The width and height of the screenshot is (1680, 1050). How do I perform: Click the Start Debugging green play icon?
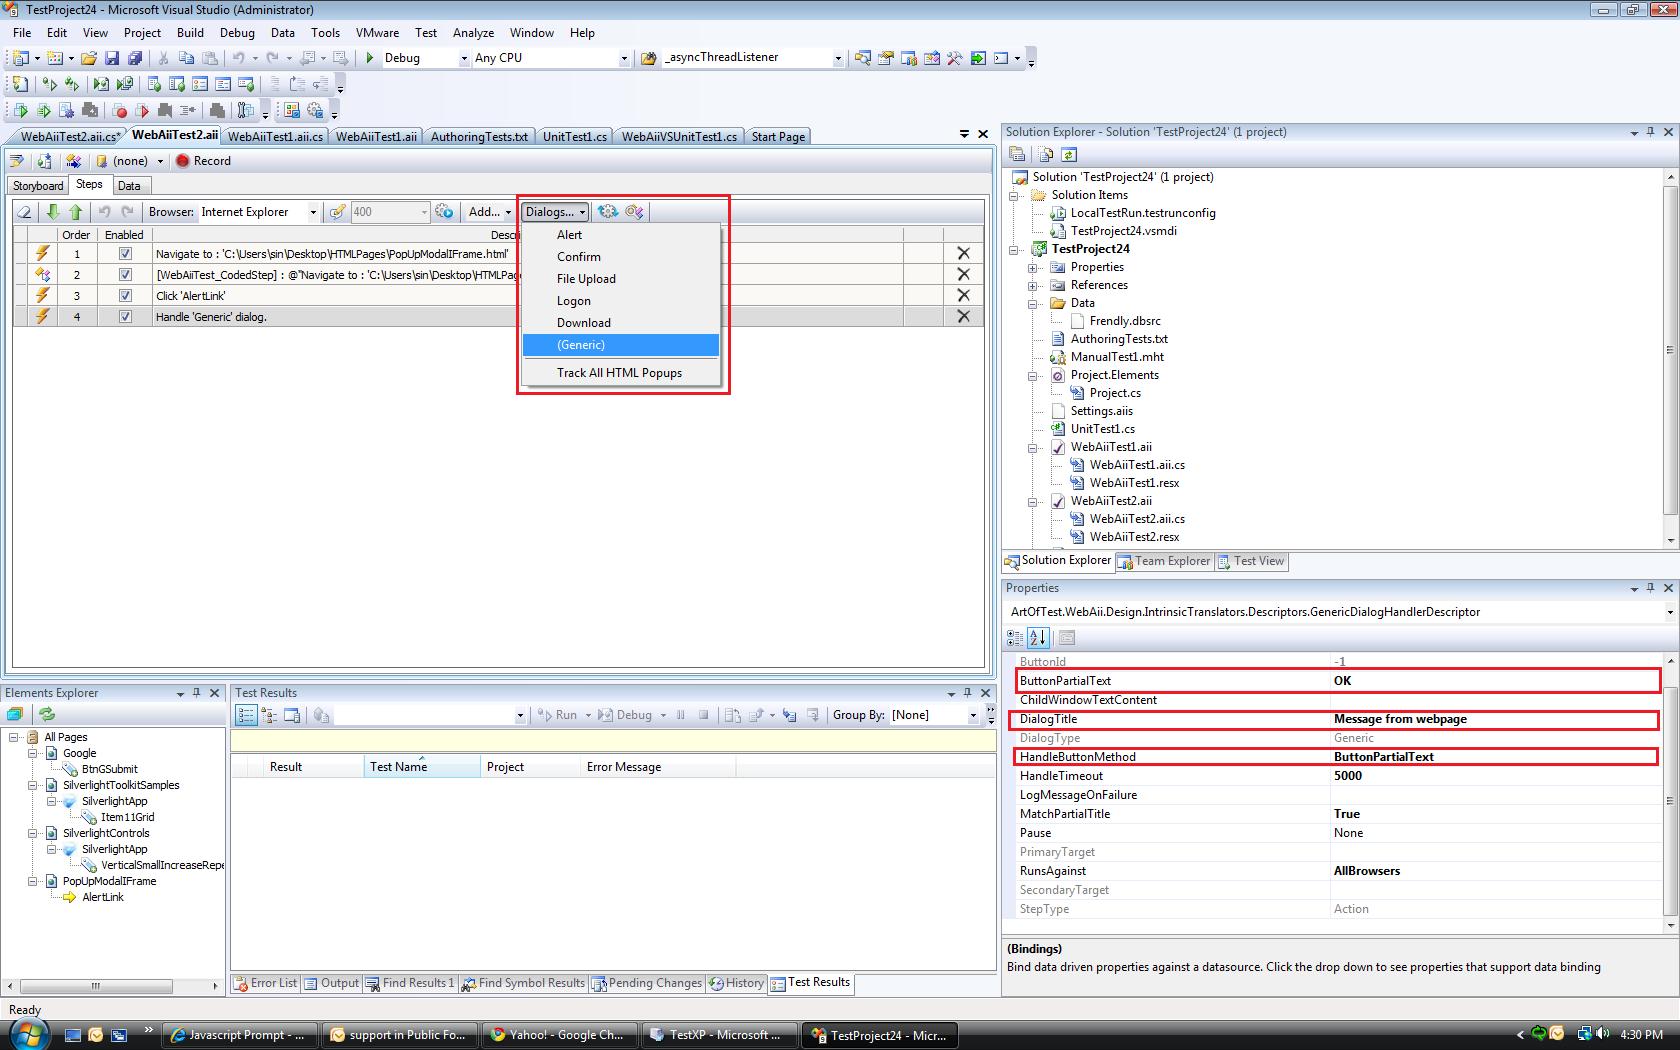(370, 58)
